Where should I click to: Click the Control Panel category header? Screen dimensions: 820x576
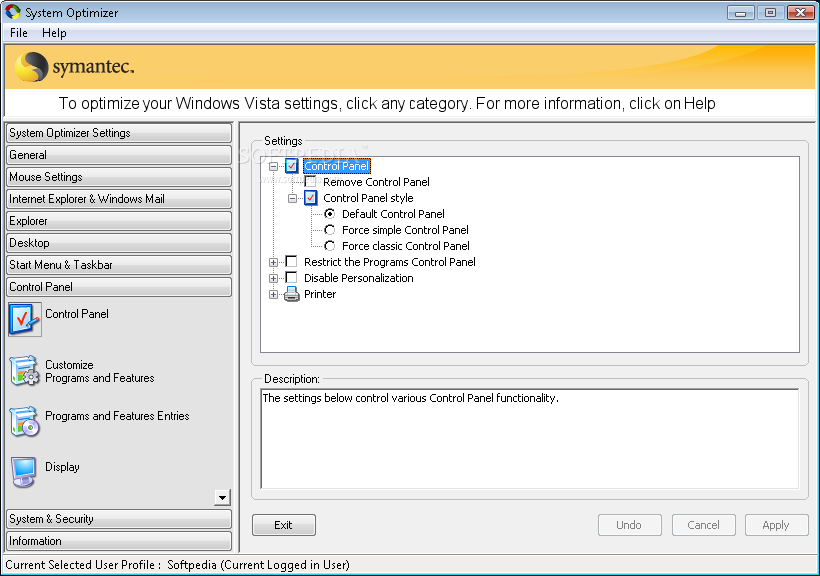[119, 287]
